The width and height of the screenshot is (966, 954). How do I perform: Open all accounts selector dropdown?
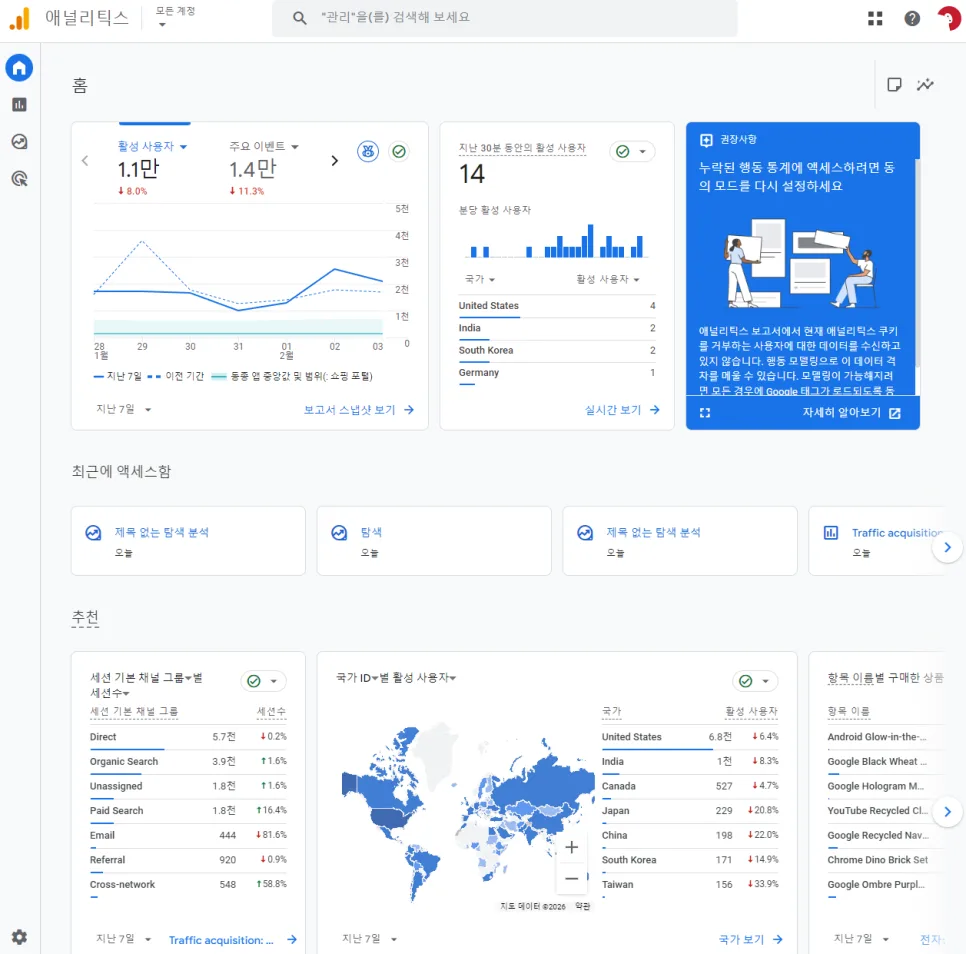[175, 17]
